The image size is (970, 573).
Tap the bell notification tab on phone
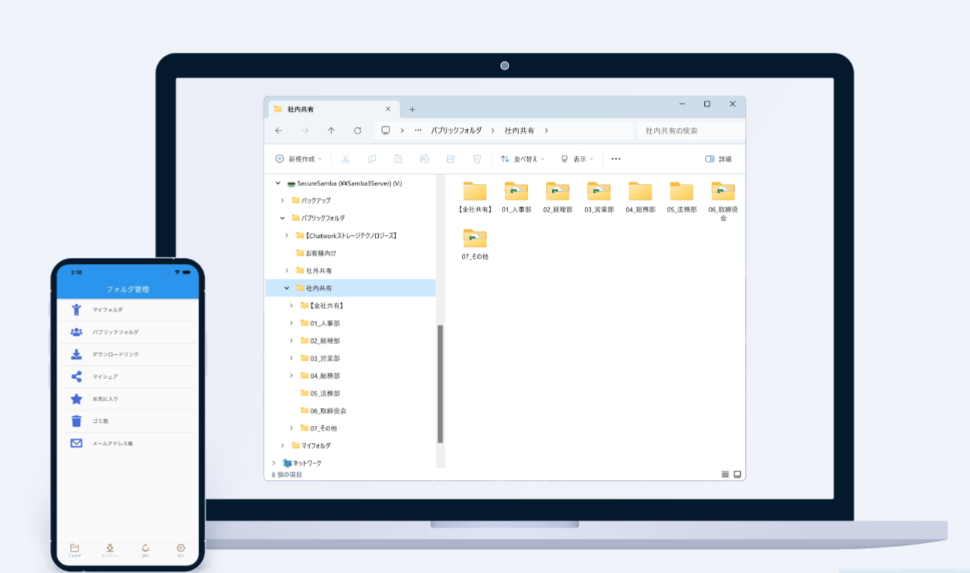145,548
